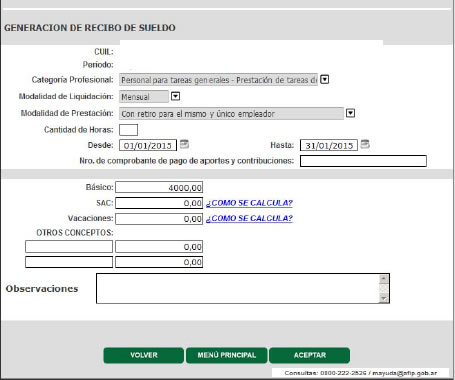This screenshot has width=455, height=380.
Task: Select the Mensual liquidation combo box
Action: pyautogui.click(x=144, y=97)
